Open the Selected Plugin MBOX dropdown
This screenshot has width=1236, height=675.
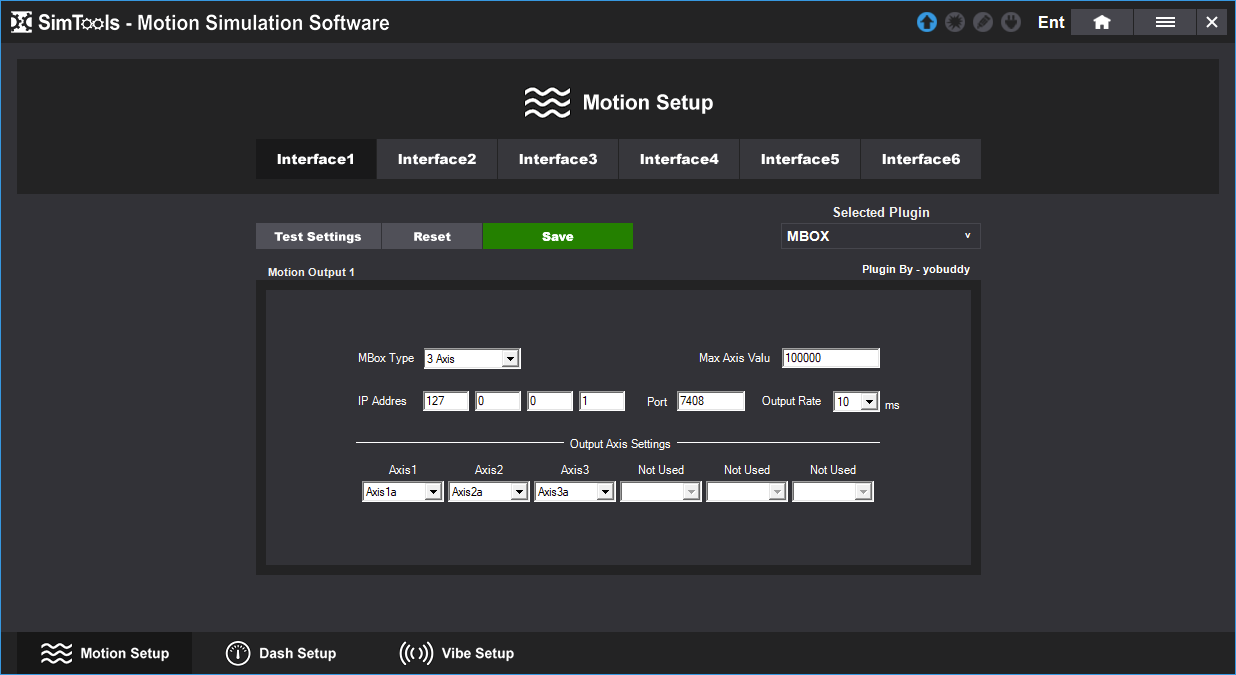pos(881,236)
